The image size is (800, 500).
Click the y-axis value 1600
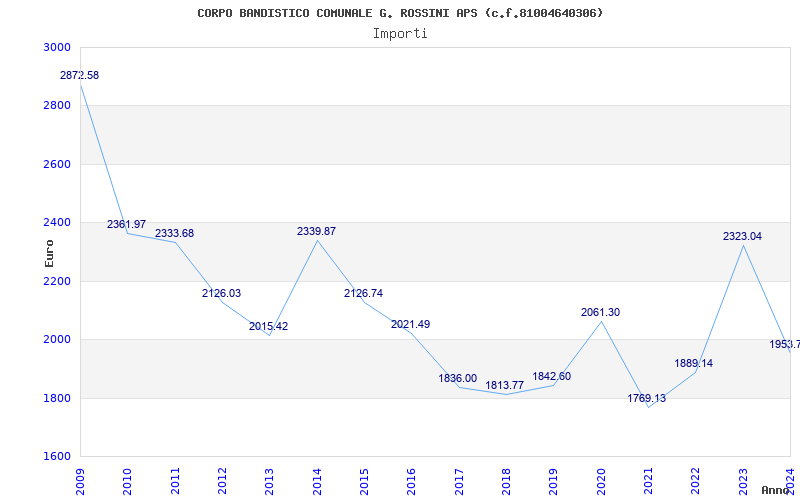coord(56,456)
